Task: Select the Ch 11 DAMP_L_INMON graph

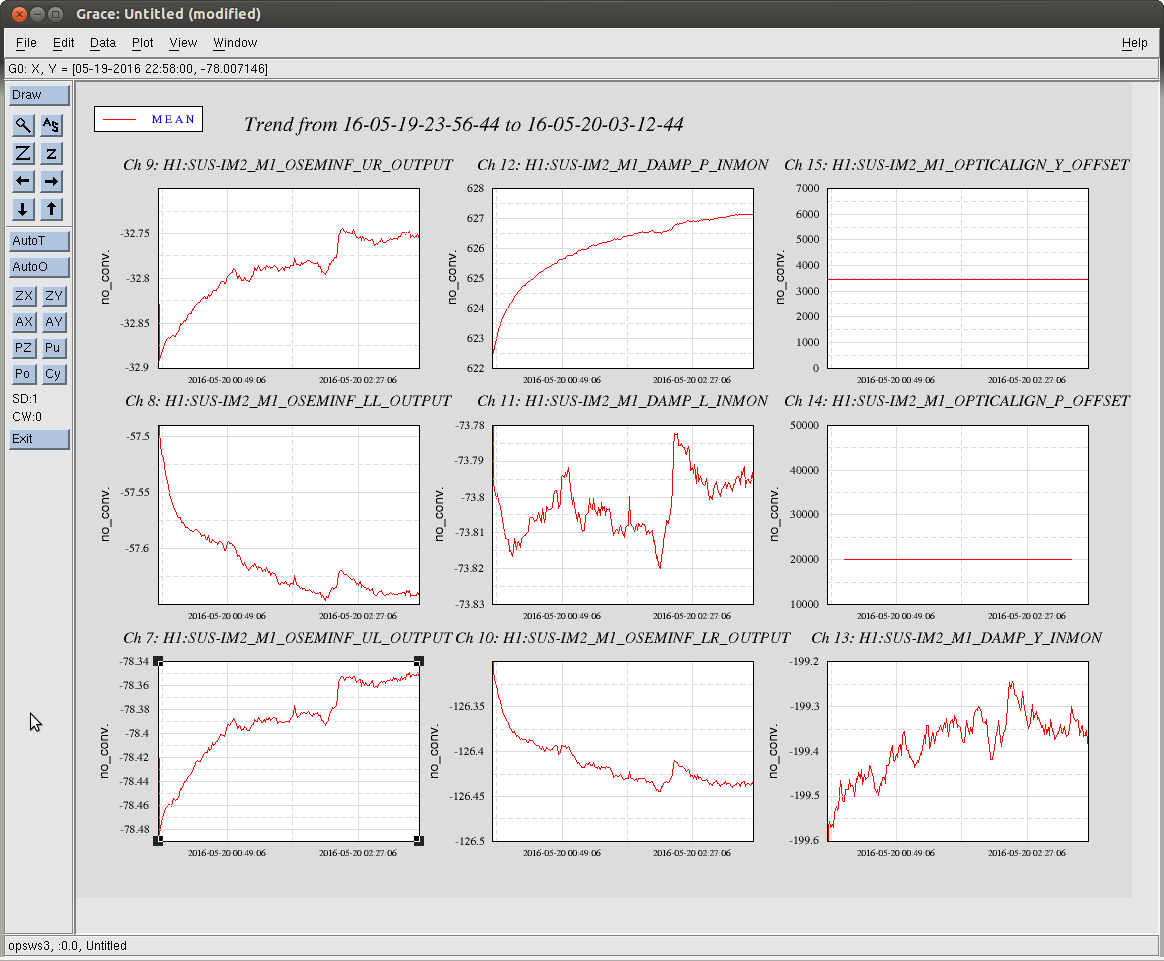Action: [623, 514]
